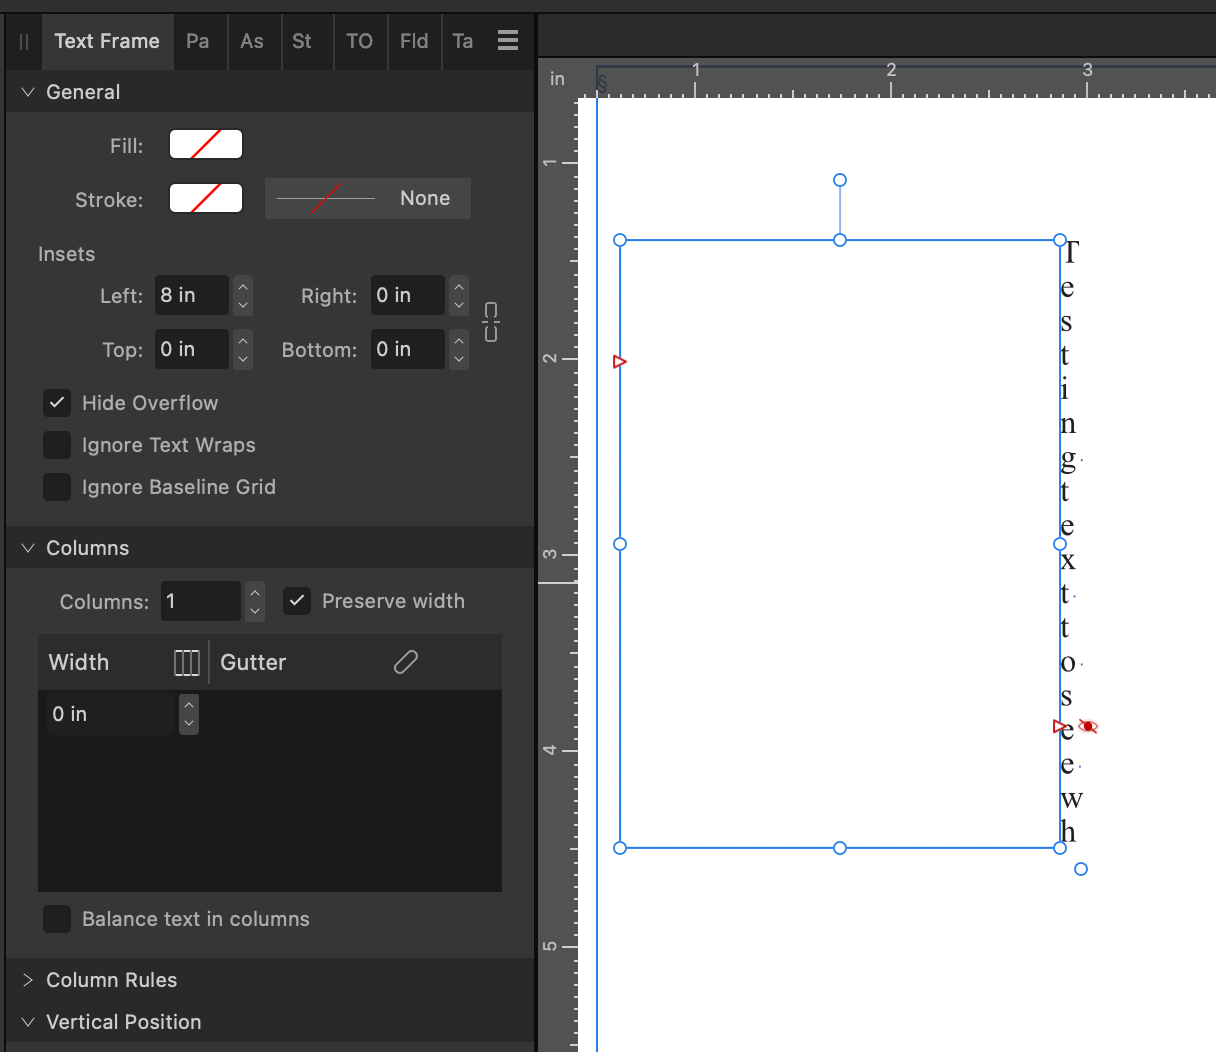Open the stroke style picker showing None
Viewport: 1216px width, 1052px height.
point(368,198)
